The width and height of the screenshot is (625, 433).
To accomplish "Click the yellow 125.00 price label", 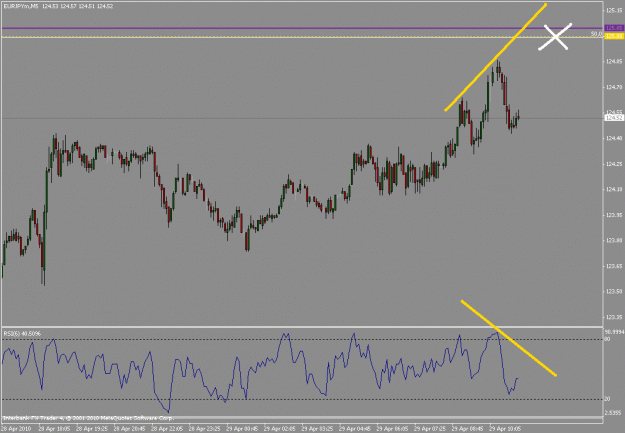I will tap(614, 36).
